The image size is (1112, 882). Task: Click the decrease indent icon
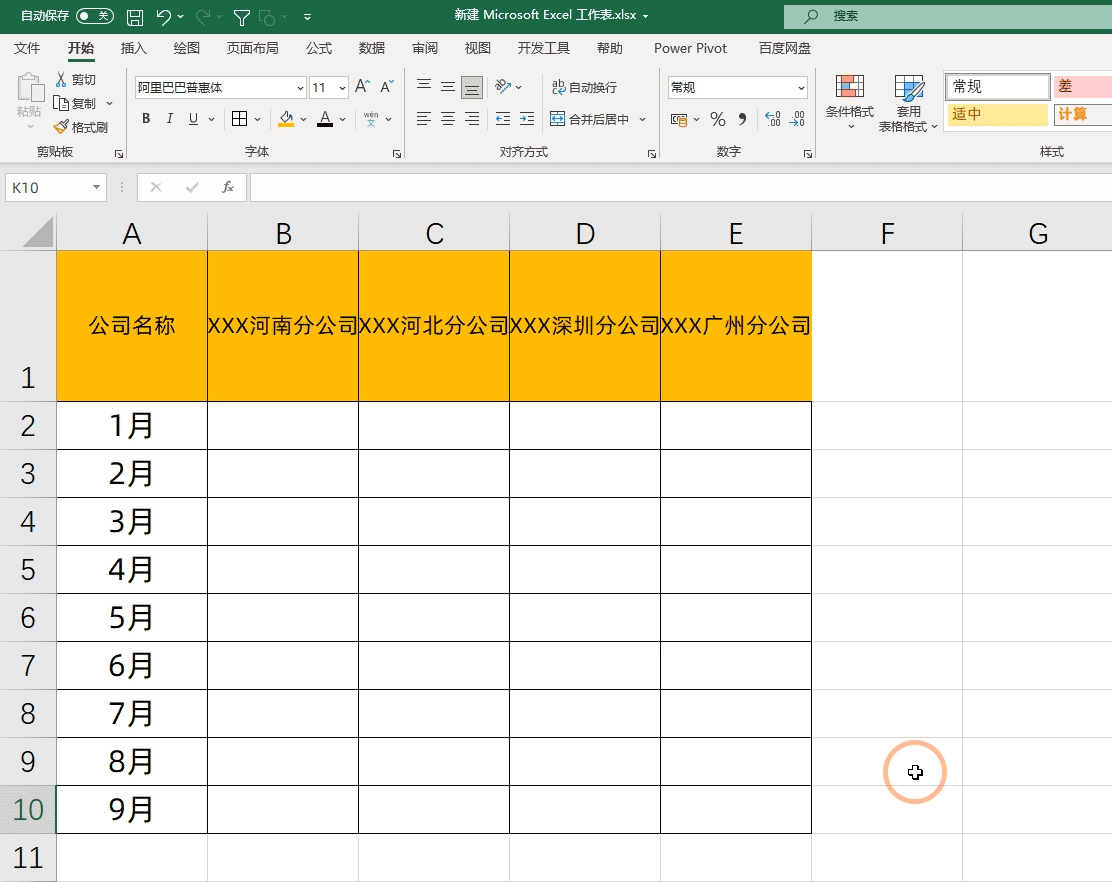[503, 118]
